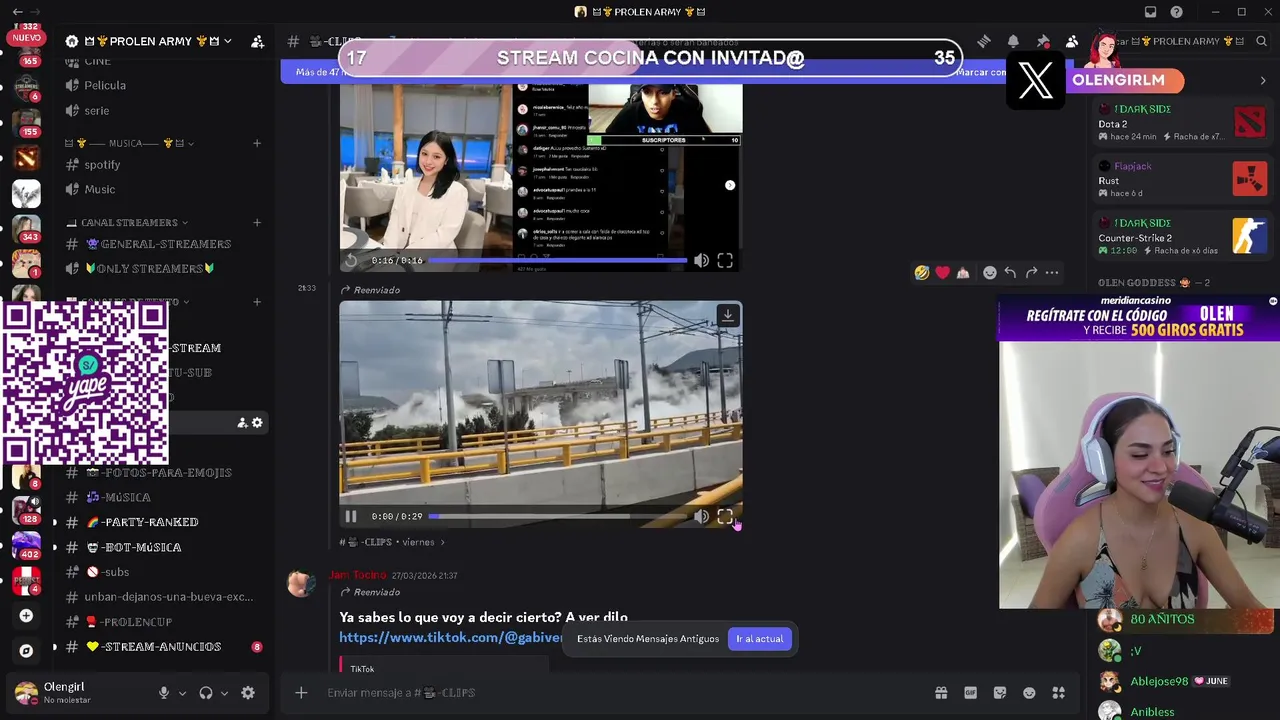Image resolution: width=1280 pixels, height=720 pixels.
Task: Collapse the CANAL STREAMERS category
Action: pos(128,222)
